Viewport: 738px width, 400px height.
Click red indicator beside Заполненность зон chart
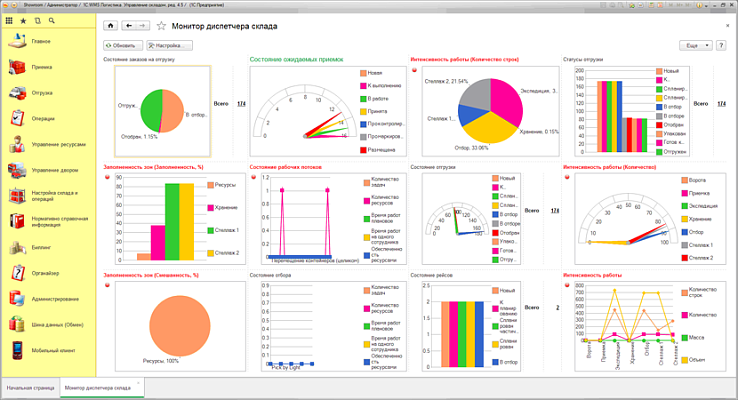point(106,179)
